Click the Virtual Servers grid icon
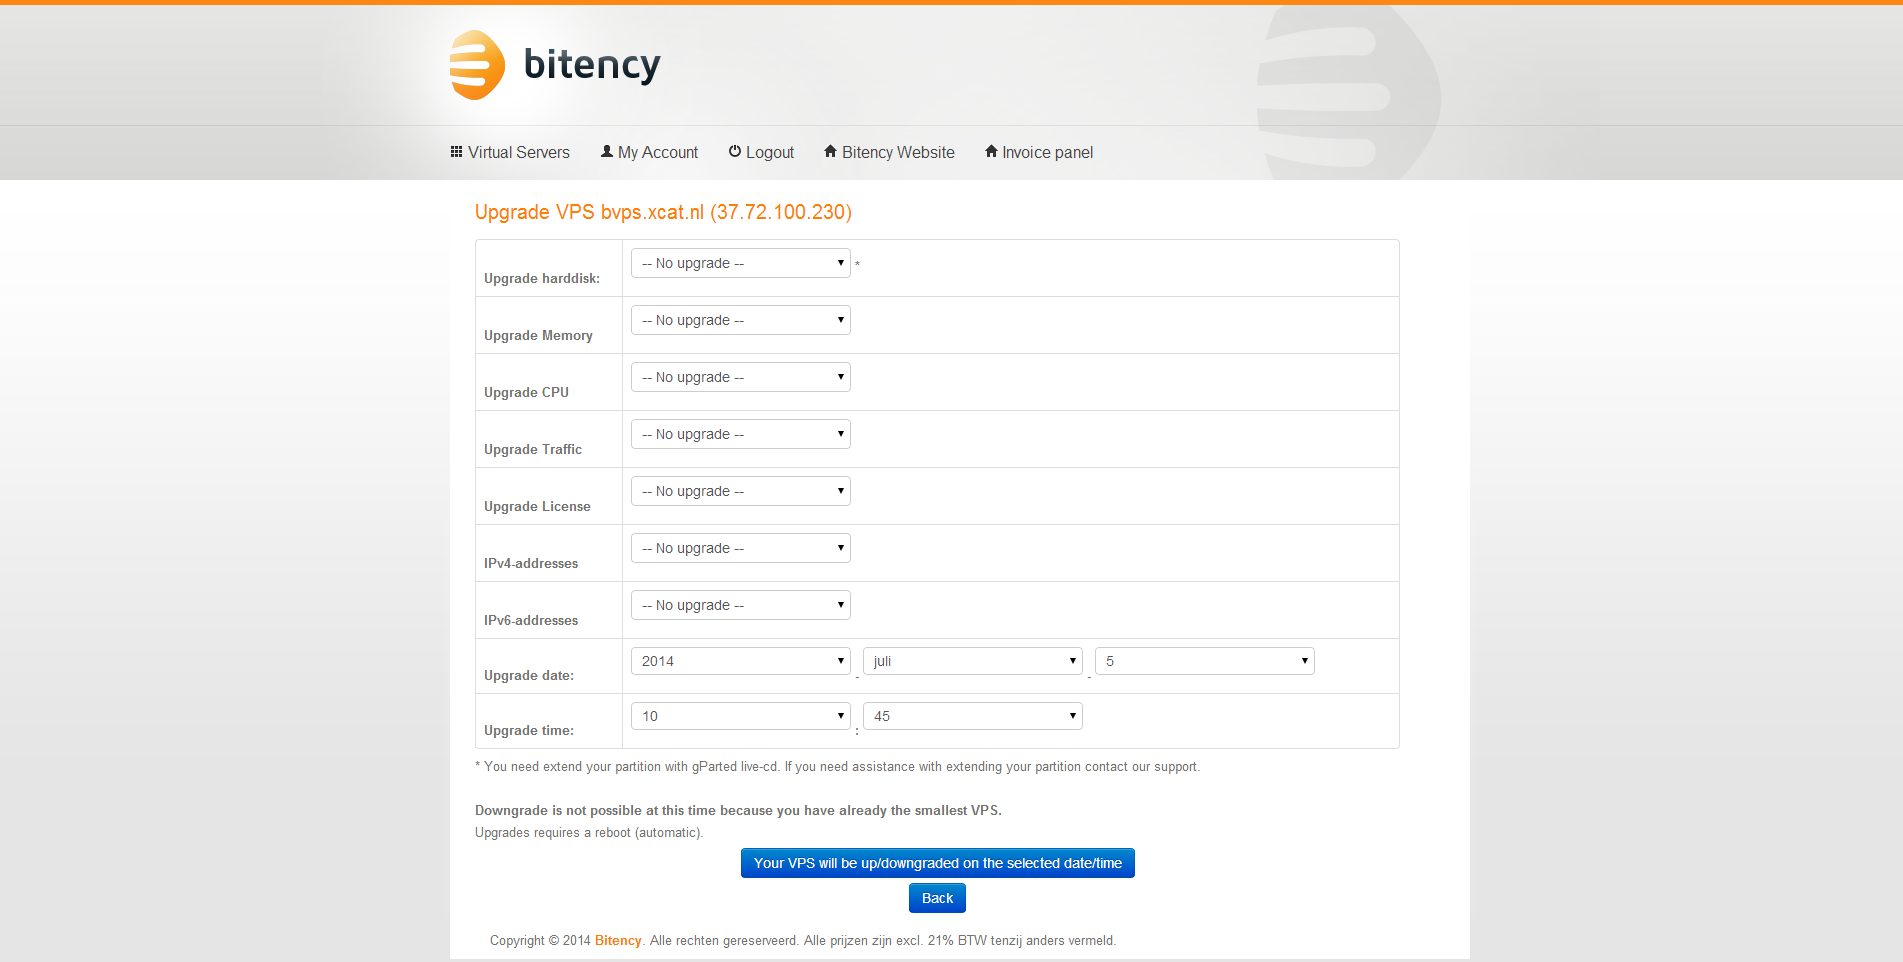 456,152
